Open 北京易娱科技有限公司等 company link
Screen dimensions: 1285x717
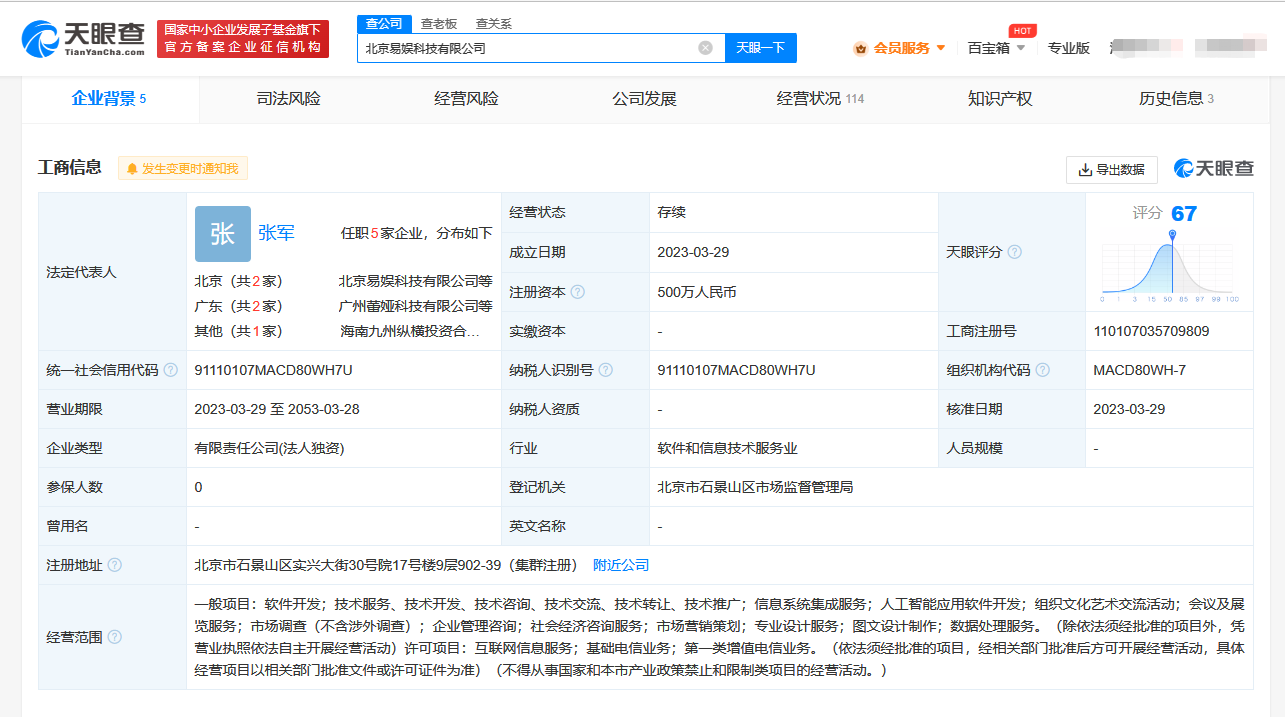coord(415,281)
